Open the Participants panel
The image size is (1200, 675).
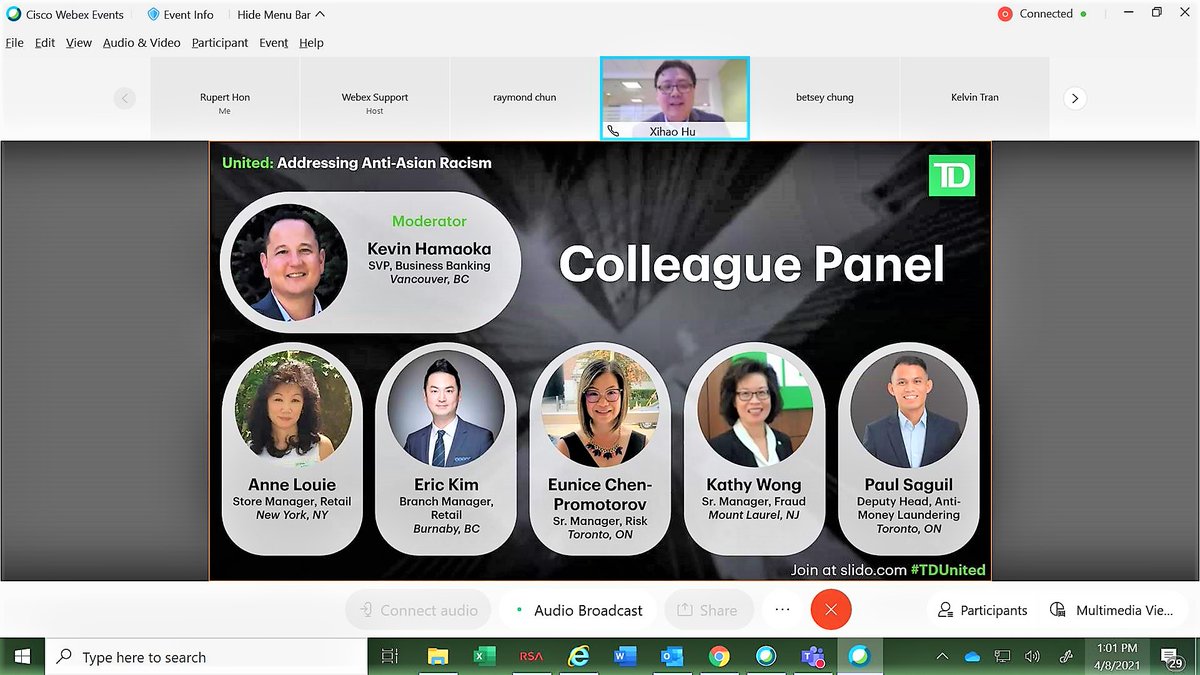983,610
